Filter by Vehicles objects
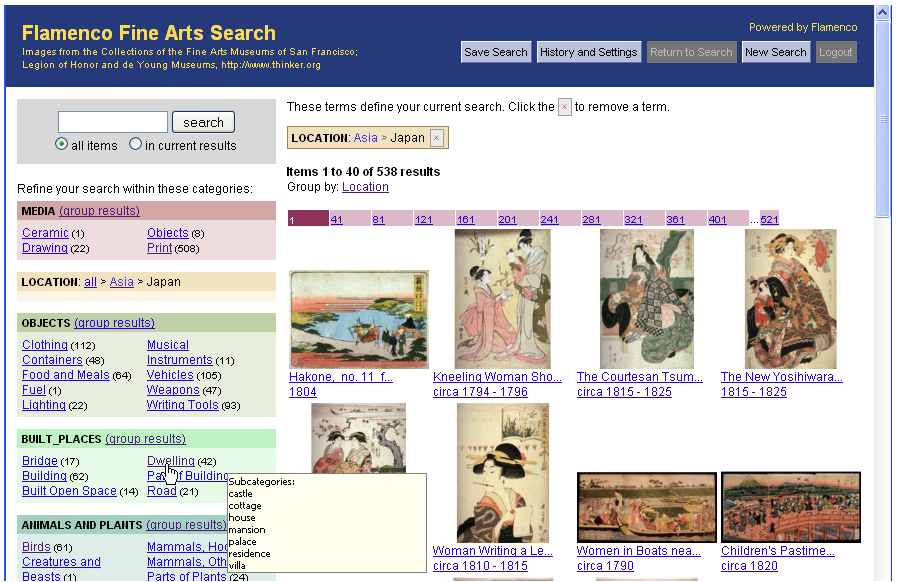The height and width of the screenshot is (582, 897). point(170,375)
